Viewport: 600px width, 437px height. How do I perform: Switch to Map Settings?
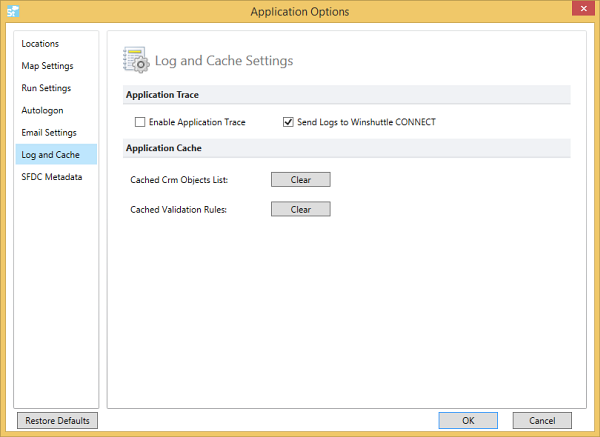coord(56,66)
